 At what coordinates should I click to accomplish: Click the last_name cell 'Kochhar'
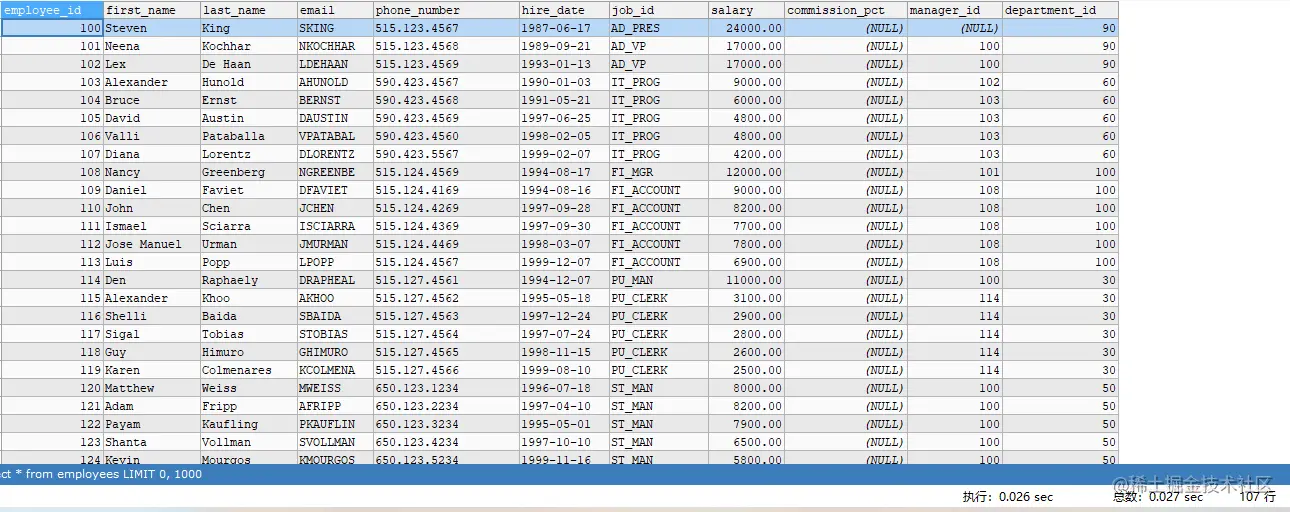248,46
